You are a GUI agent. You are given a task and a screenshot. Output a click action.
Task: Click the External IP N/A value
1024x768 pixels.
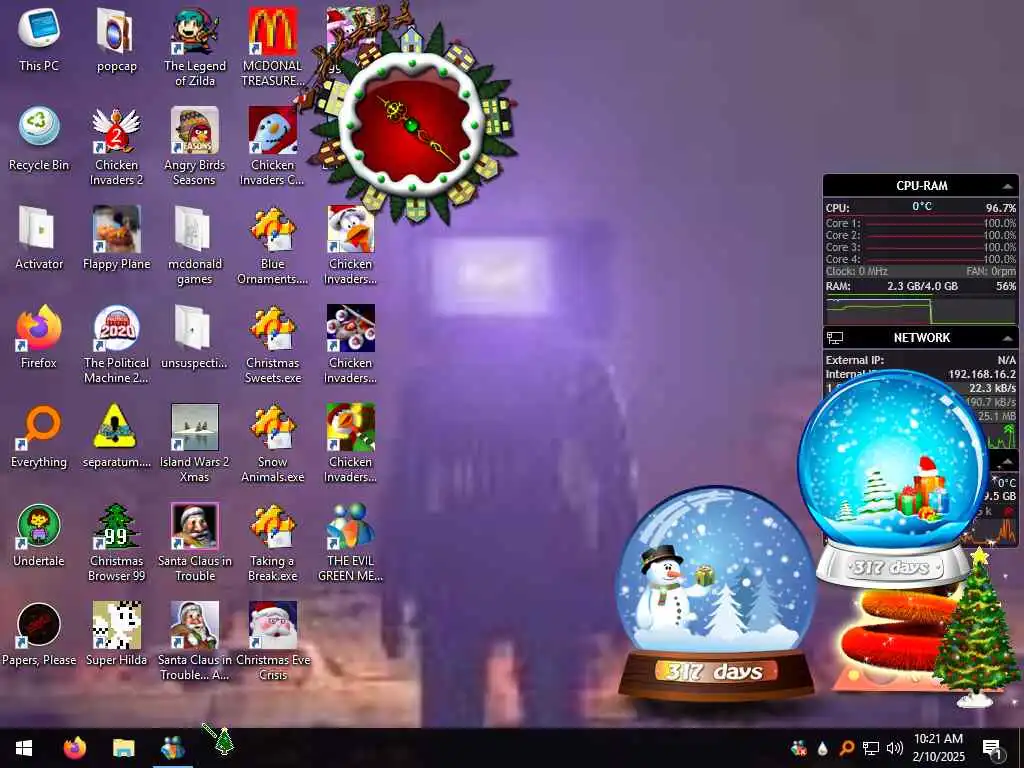(x=1006, y=360)
